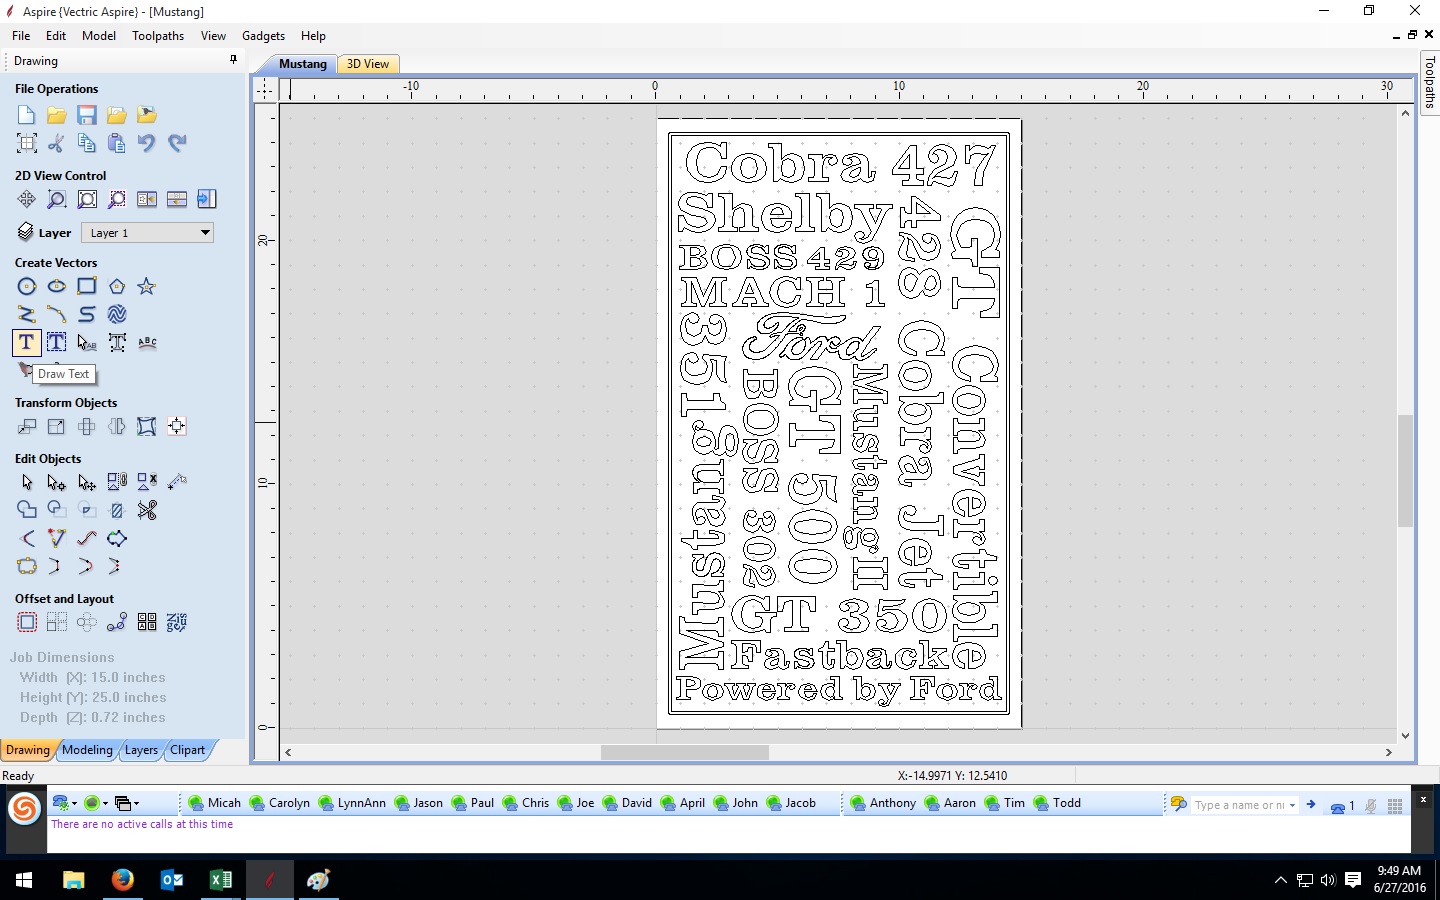
Task: Click the Offset vectors icon
Action: [27, 623]
